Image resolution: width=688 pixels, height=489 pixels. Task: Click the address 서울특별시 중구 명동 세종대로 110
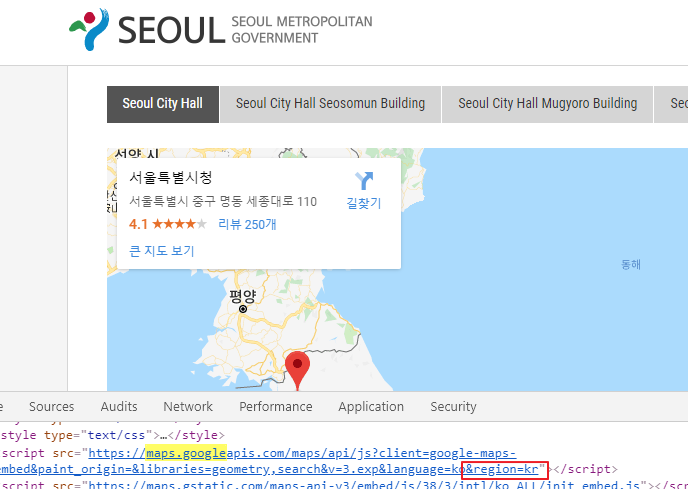[223, 201]
